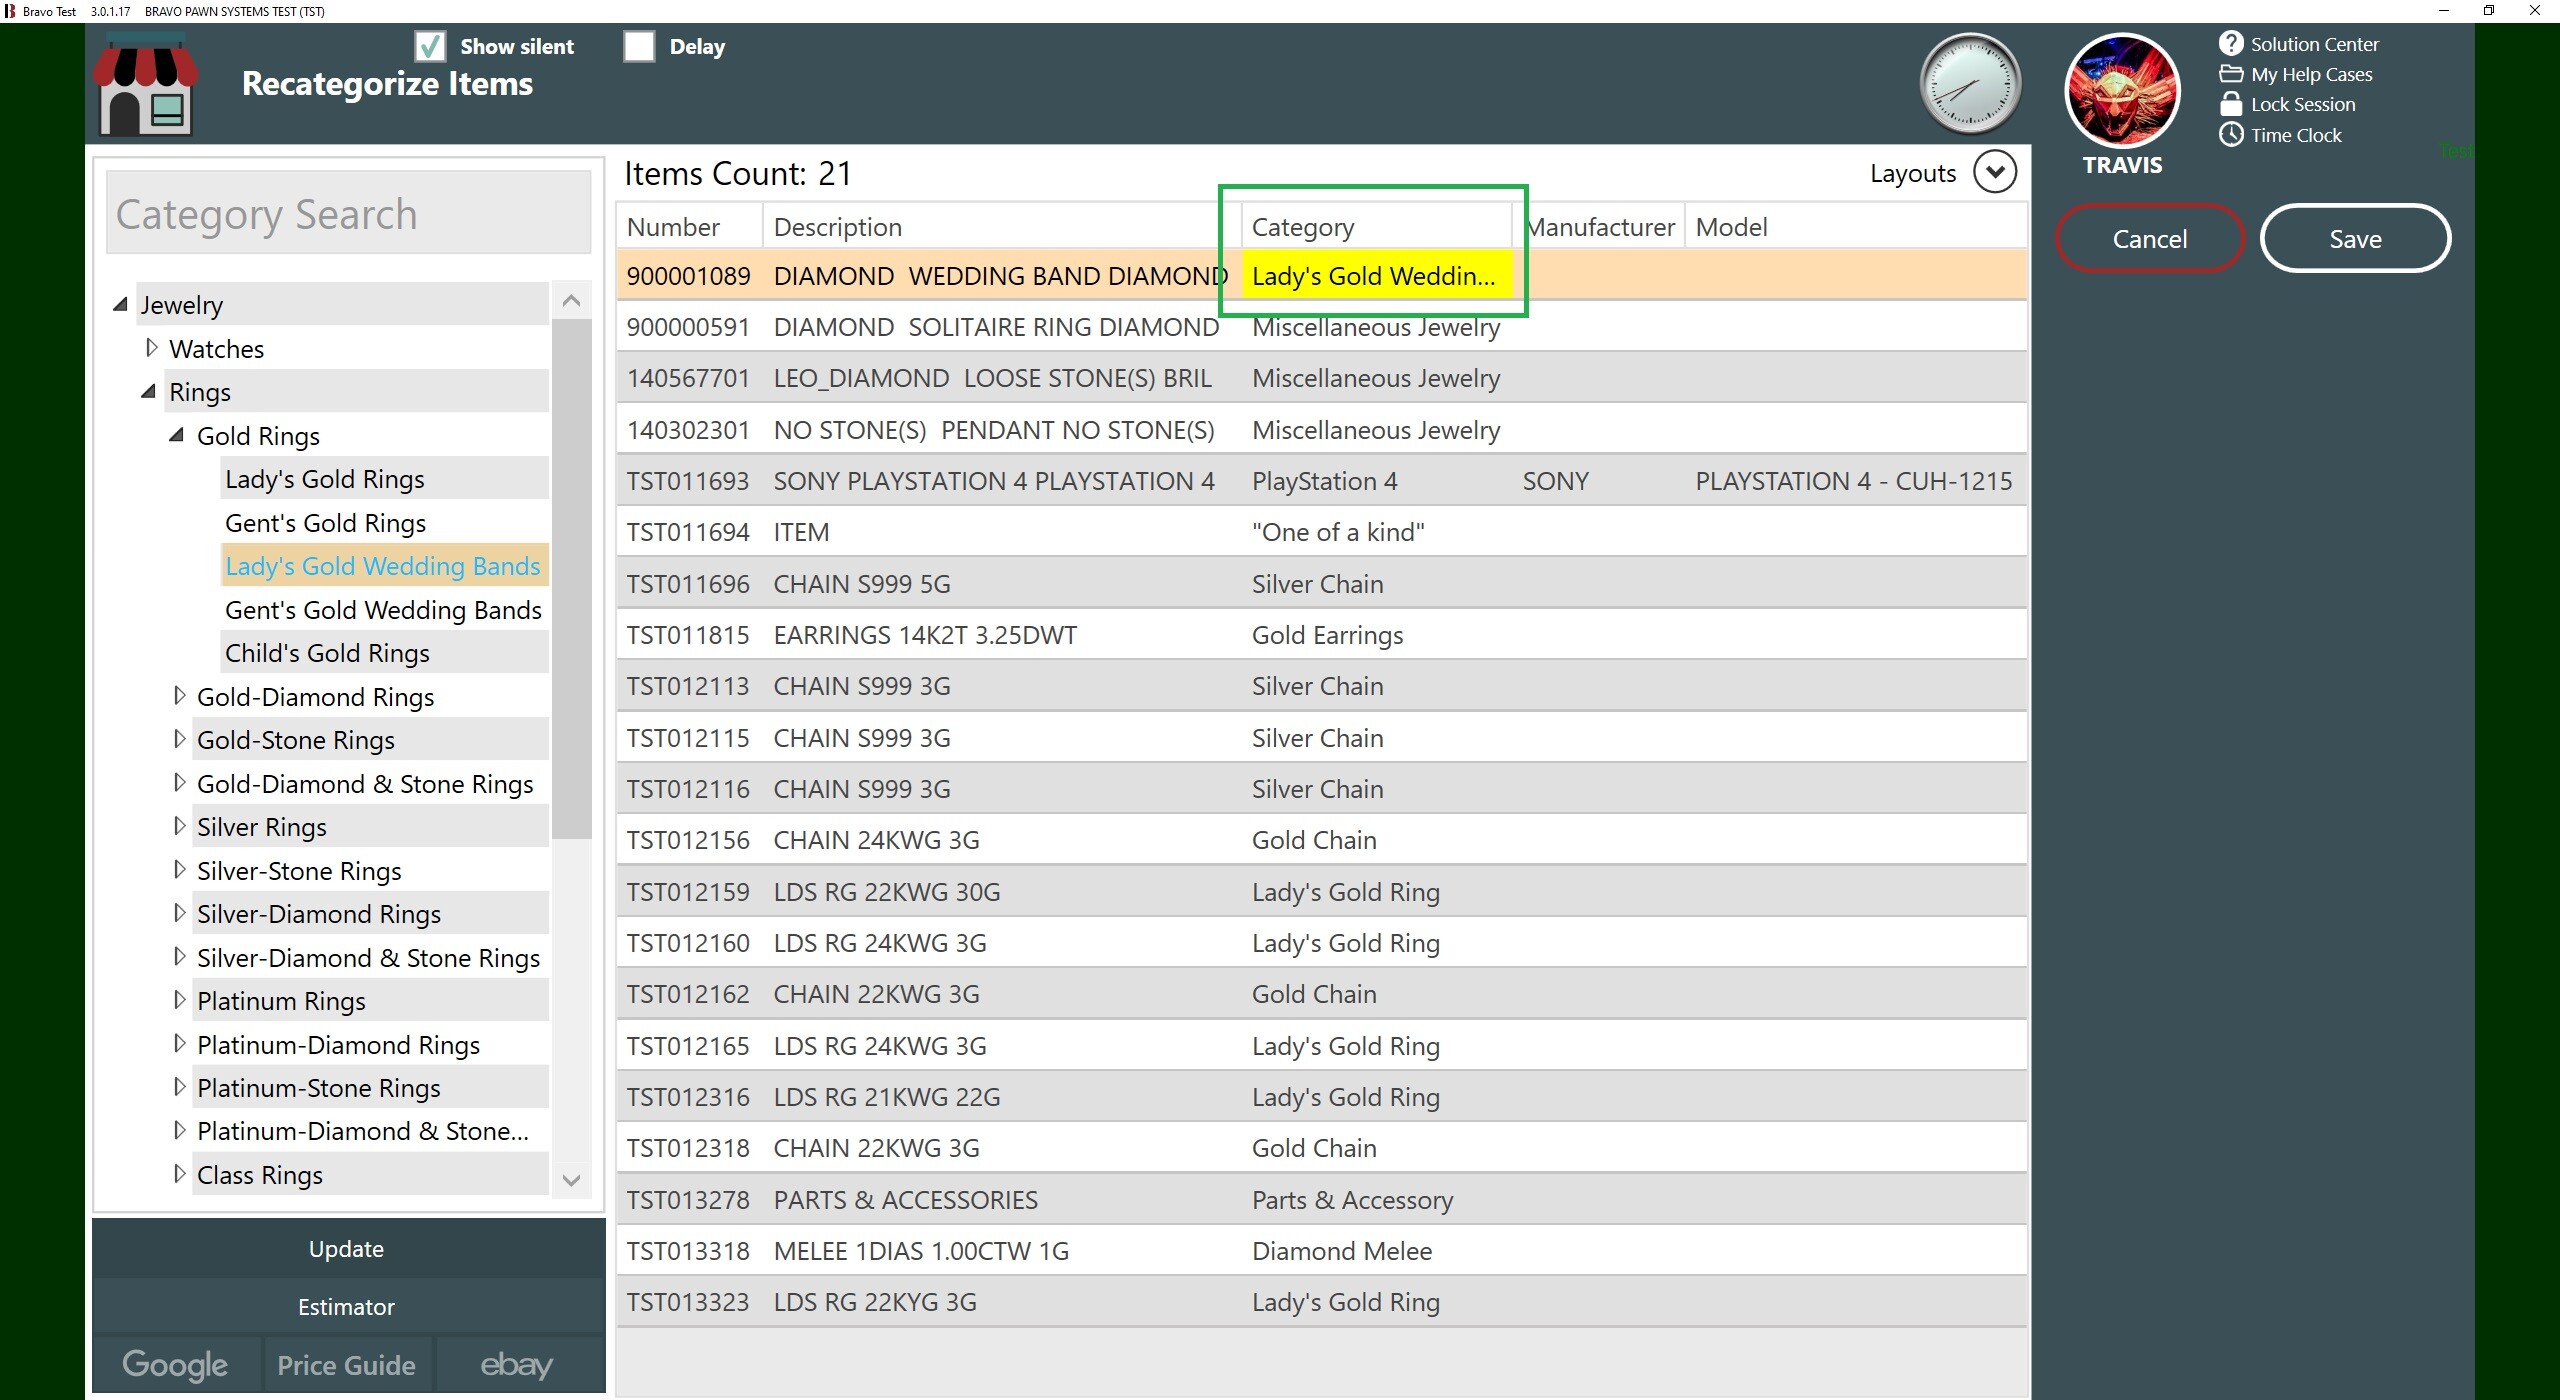Expand the Watches tree node
The width and height of the screenshot is (2560, 1400).
(x=152, y=348)
